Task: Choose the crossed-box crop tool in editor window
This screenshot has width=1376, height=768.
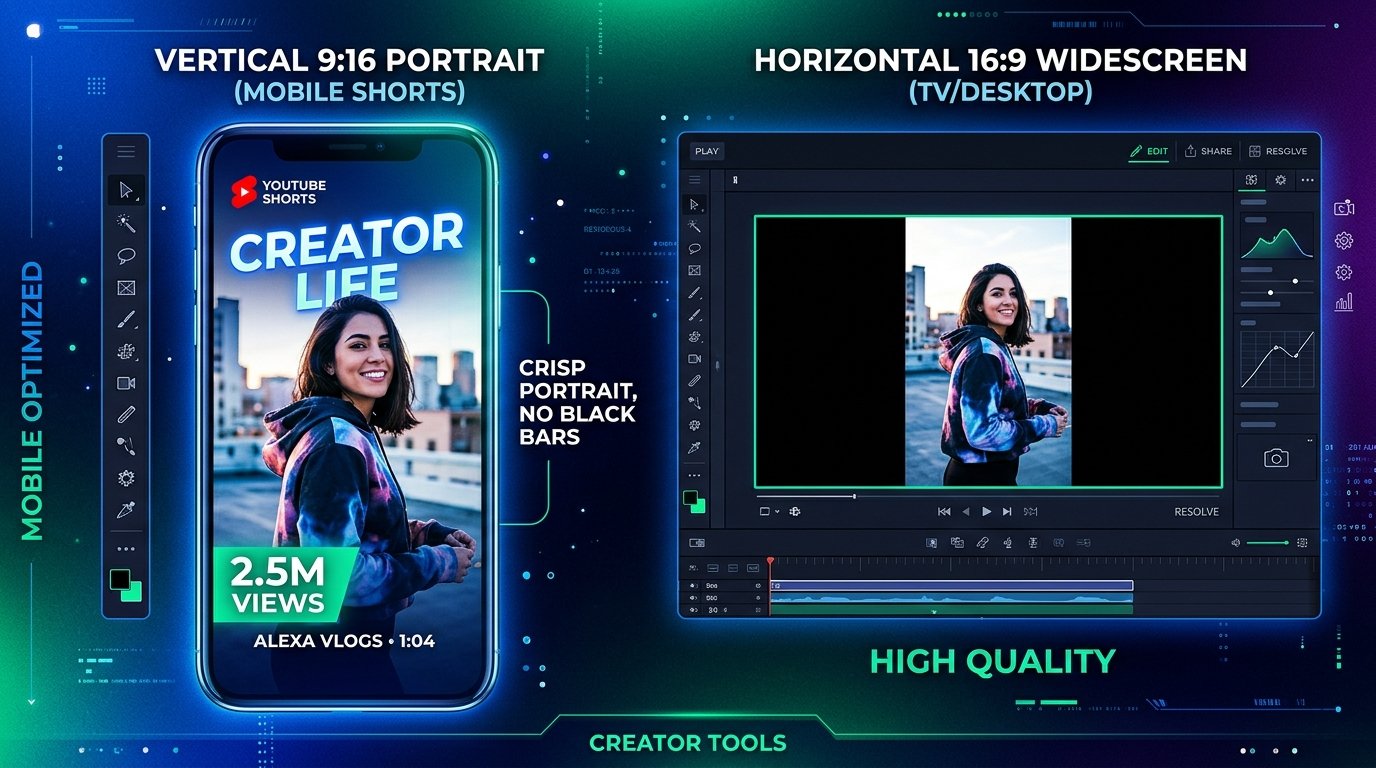Action: [x=695, y=270]
